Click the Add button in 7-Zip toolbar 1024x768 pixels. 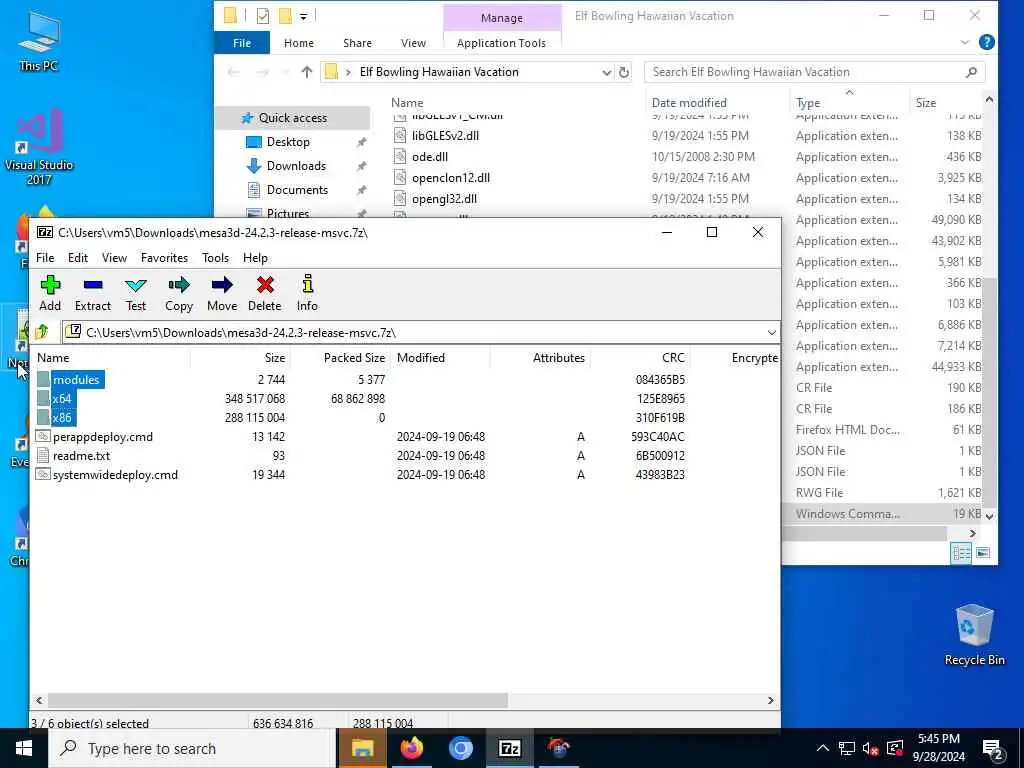50,293
